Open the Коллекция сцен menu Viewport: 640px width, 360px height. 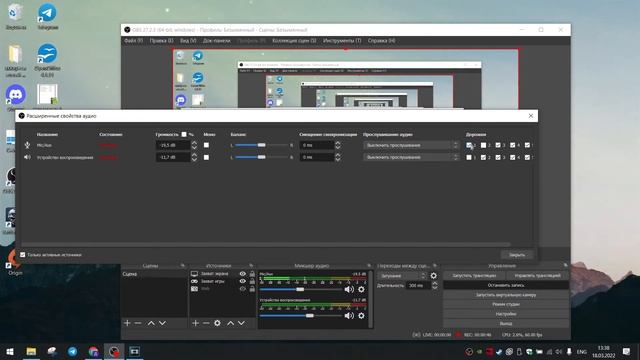point(294,41)
